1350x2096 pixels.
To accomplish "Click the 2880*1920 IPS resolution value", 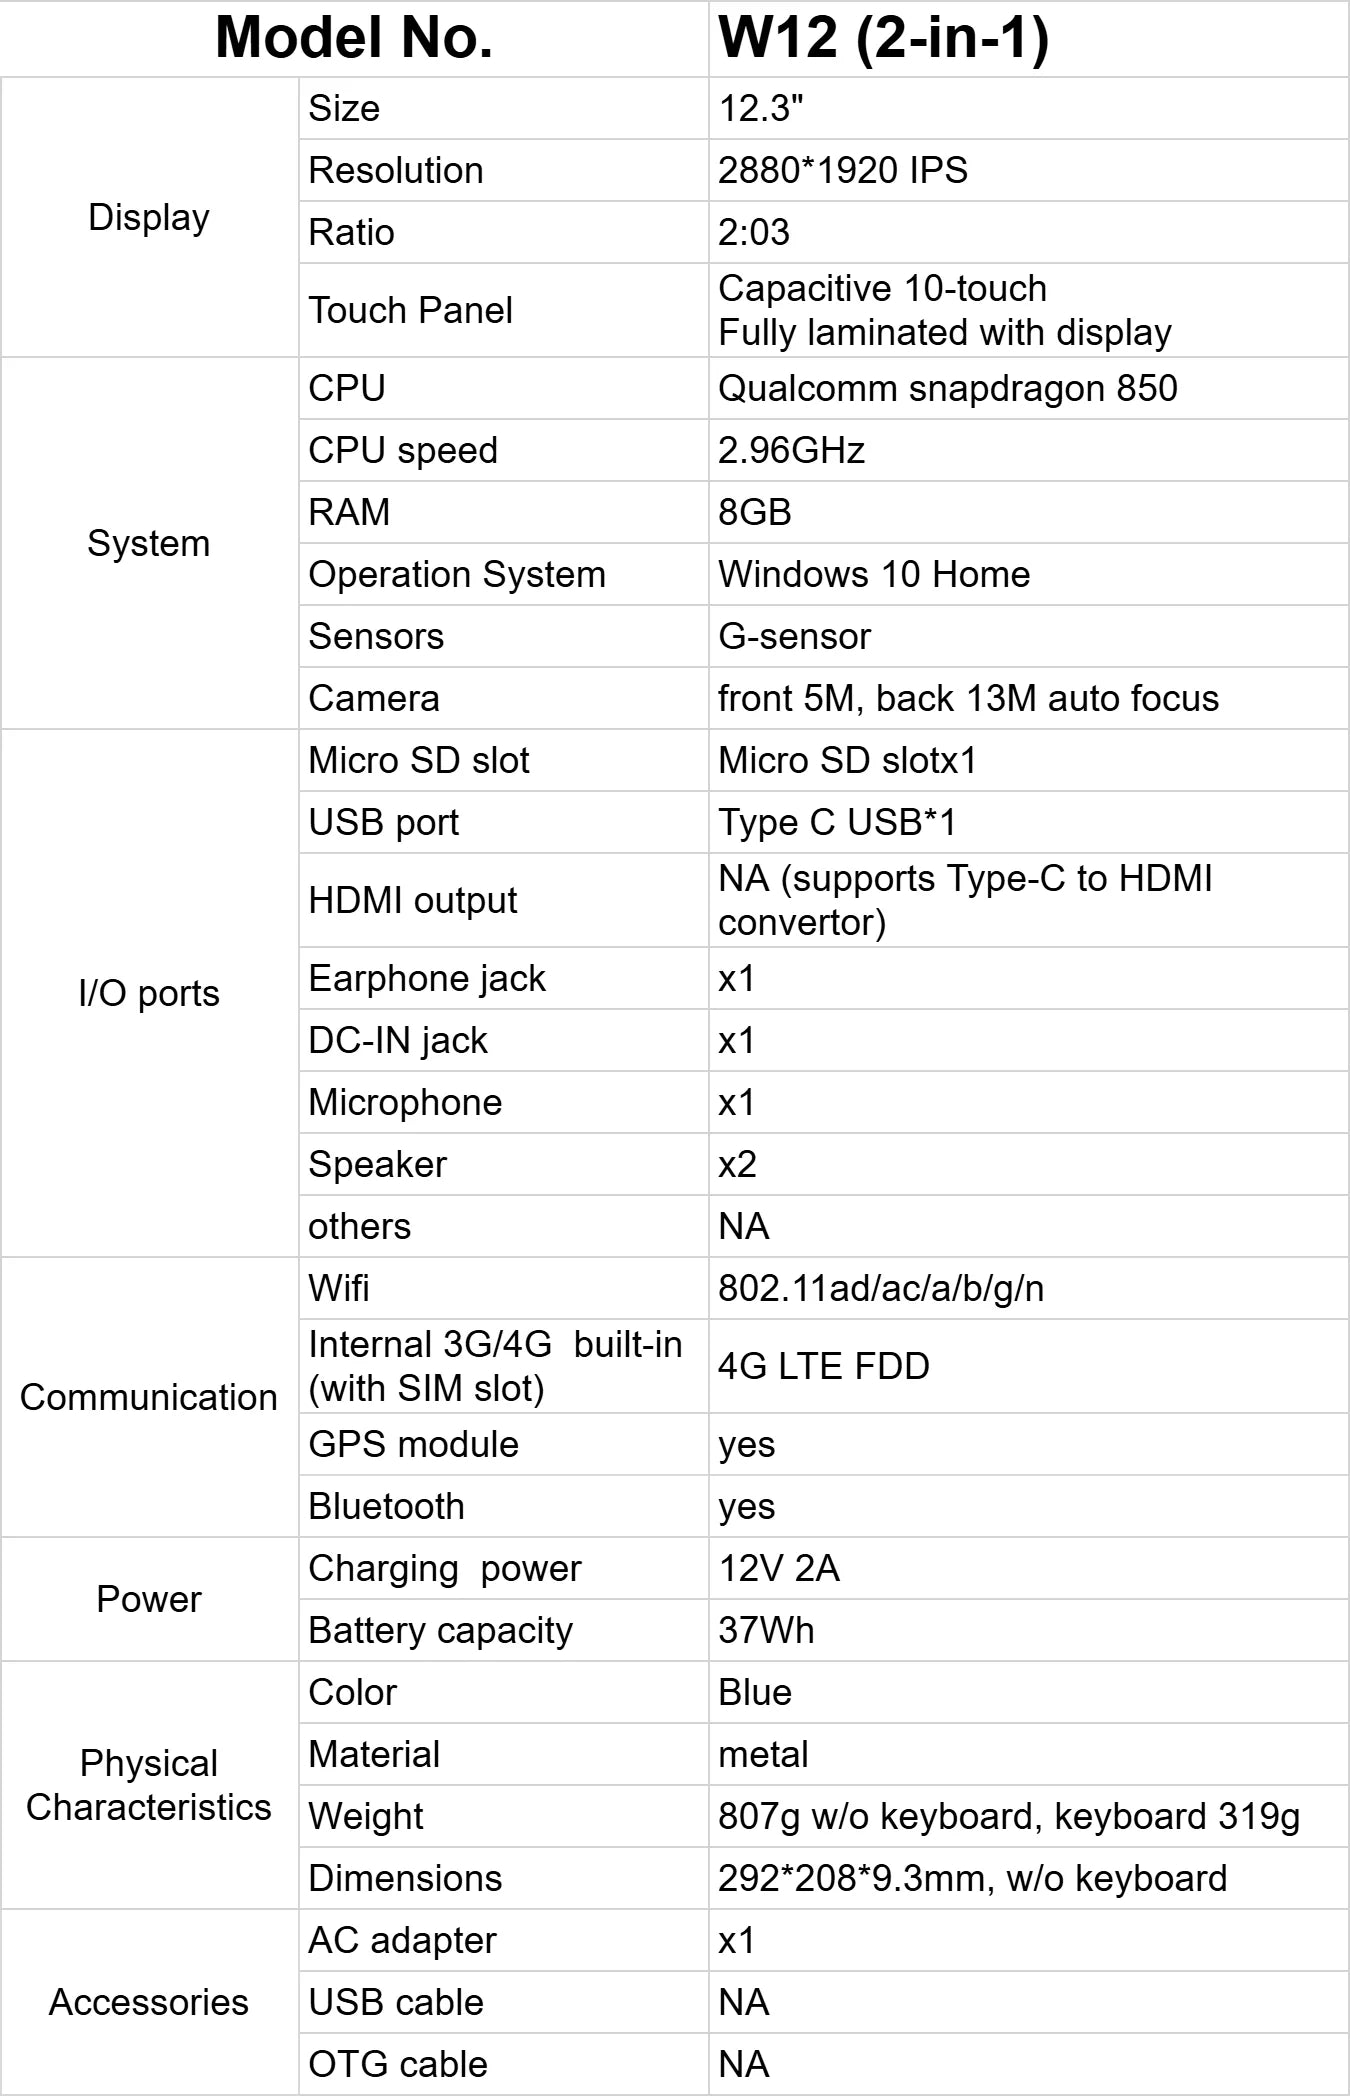I will pos(842,170).
